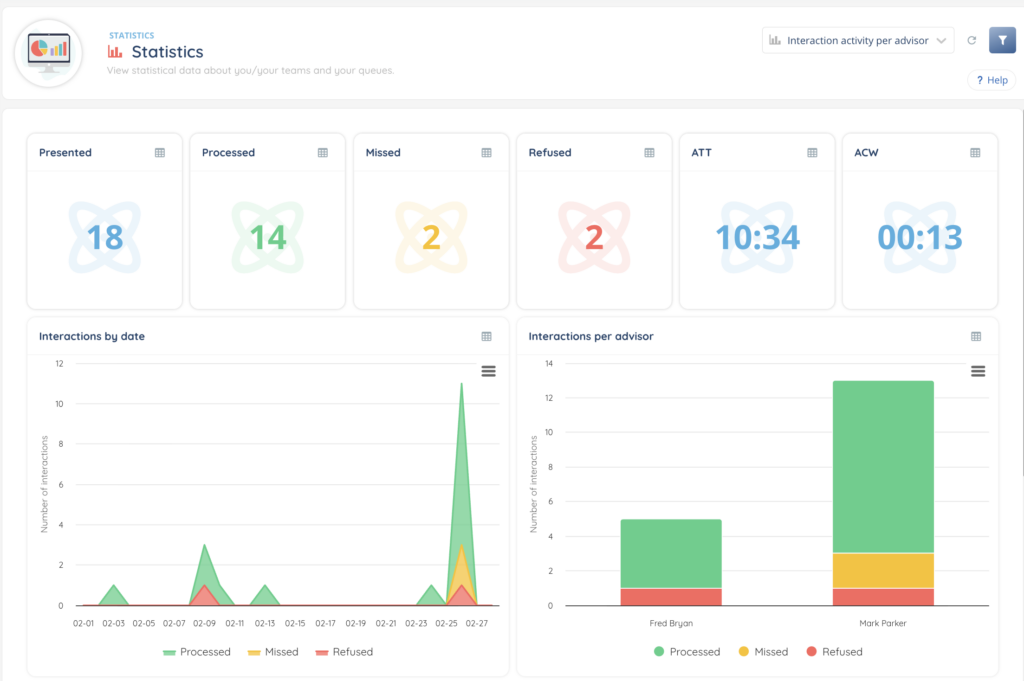This screenshot has height=681, width=1024.
Task: Show data table for ACW card
Action: coord(975,153)
